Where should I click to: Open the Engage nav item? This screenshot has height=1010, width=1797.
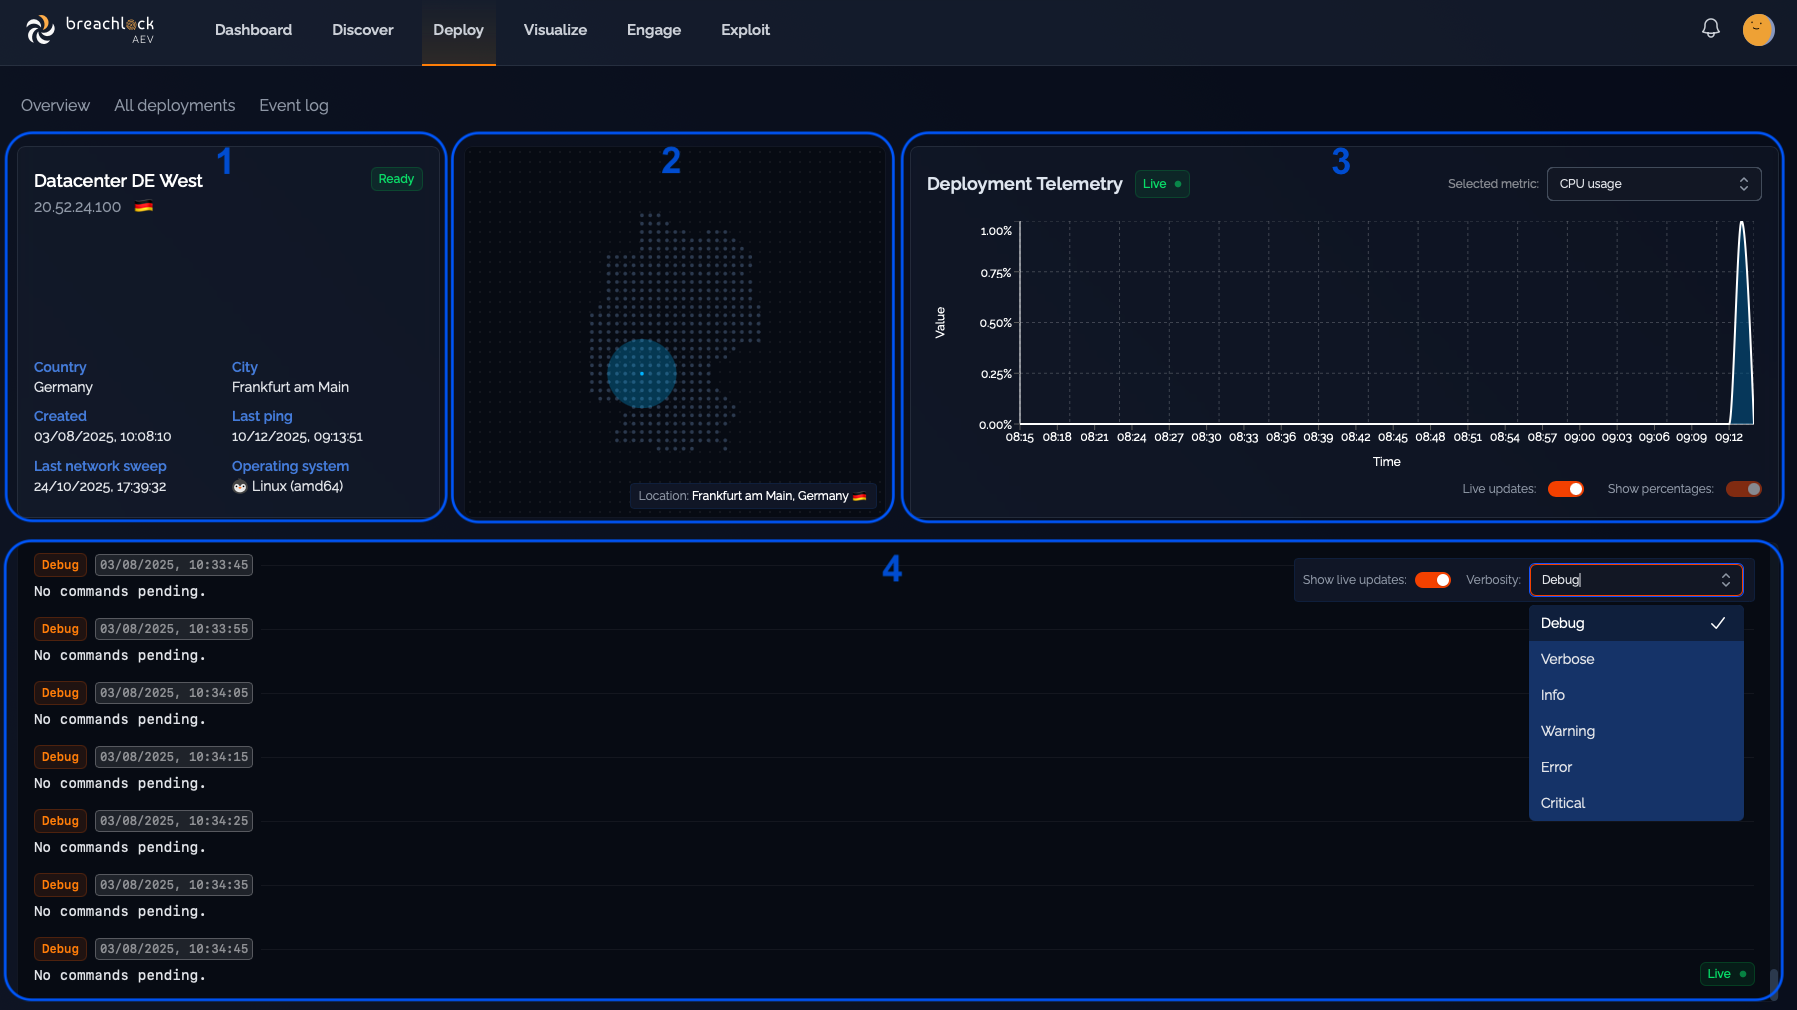(x=654, y=30)
